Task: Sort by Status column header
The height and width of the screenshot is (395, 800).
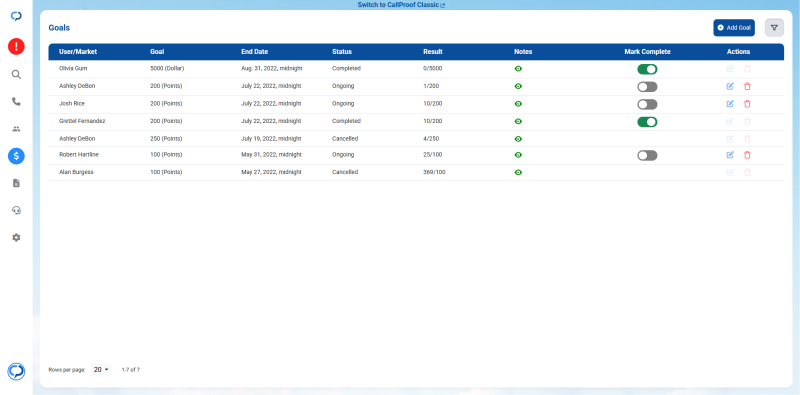Action: tap(342, 52)
